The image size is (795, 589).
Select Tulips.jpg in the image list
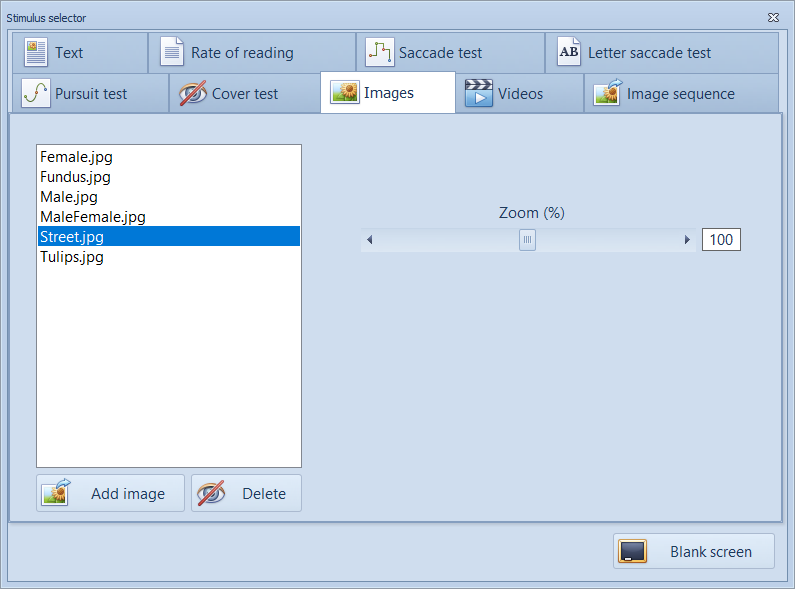coord(72,257)
